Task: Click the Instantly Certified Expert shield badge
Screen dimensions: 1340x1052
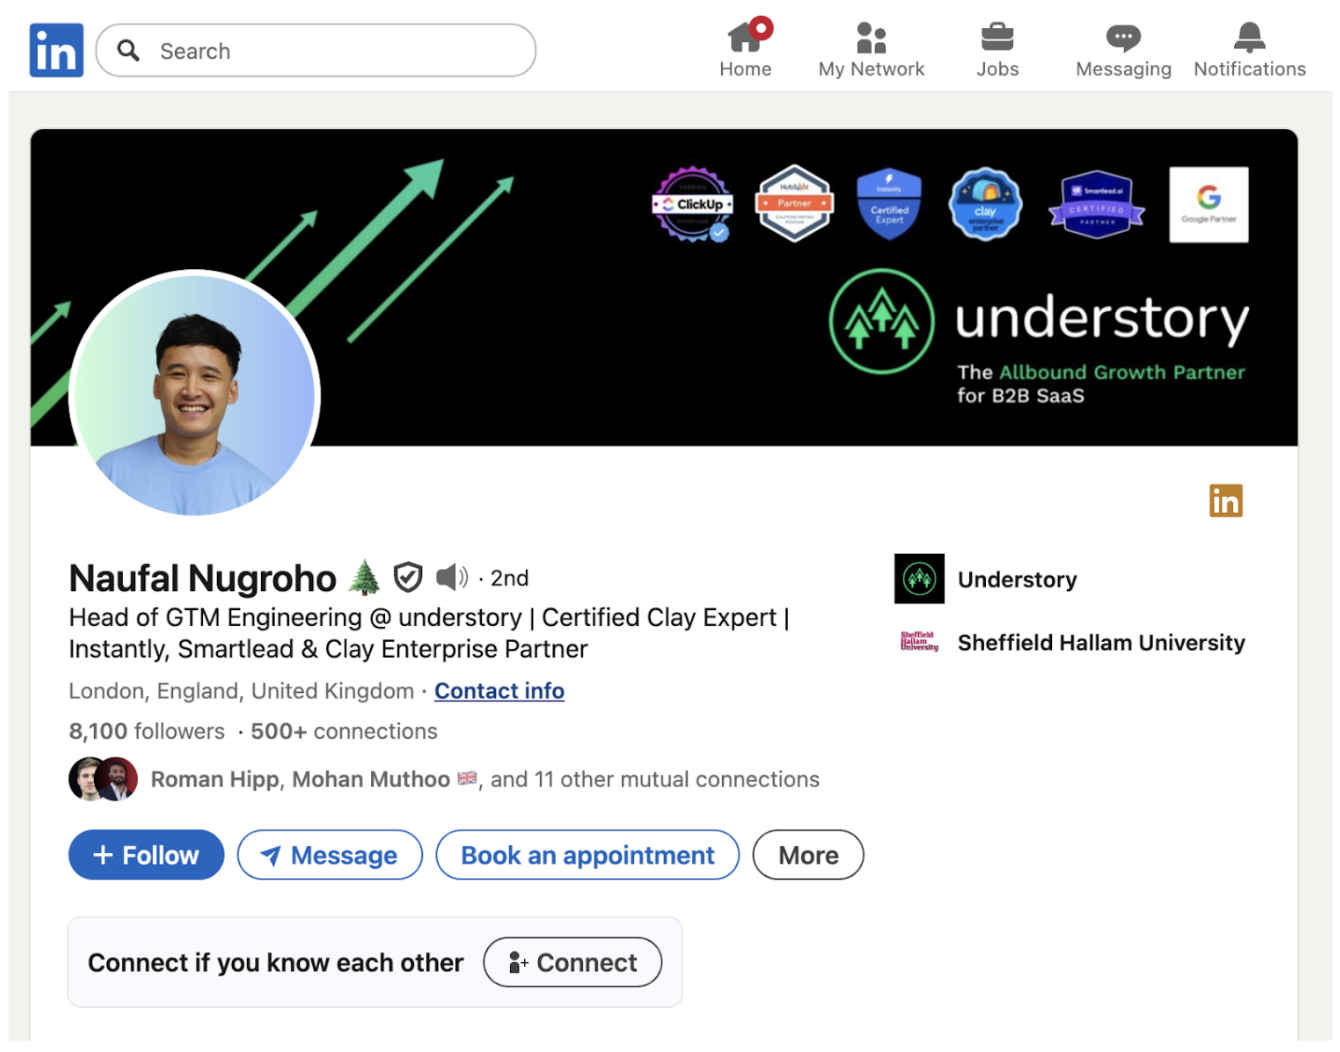Action: pyautogui.click(x=889, y=204)
